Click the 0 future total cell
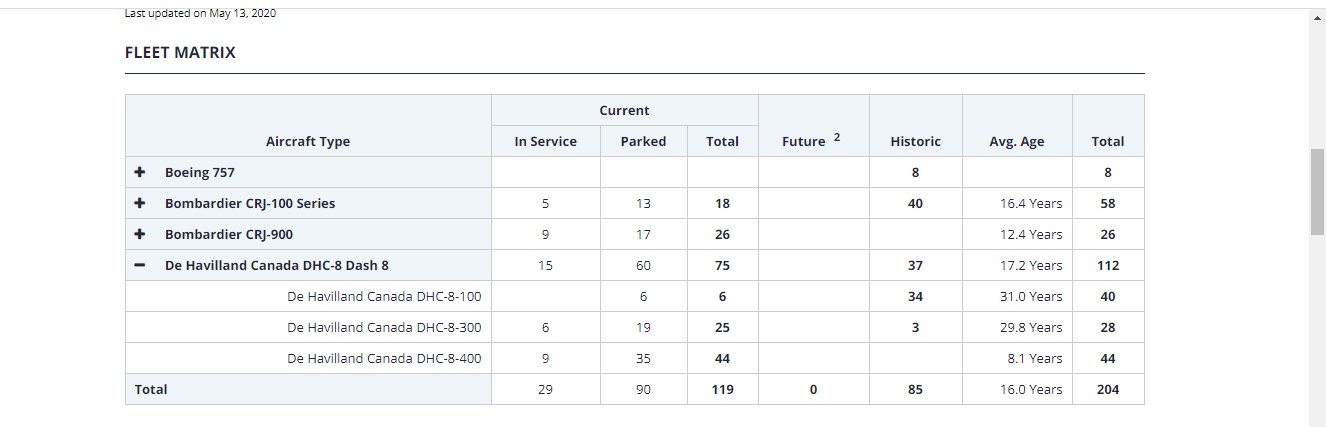Image resolution: width=1326 pixels, height=427 pixels. [813, 389]
